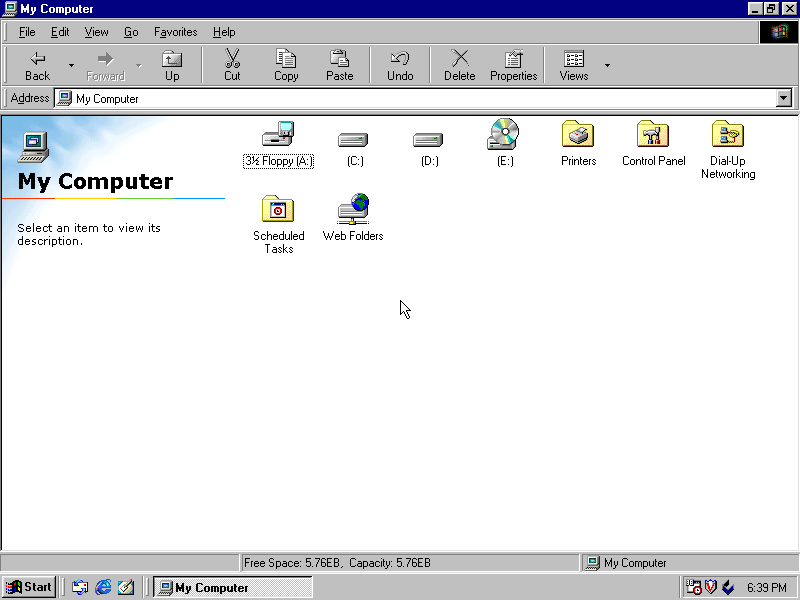800x600 pixels.
Task: Expand the Back history dropdown arrow
Action: pos(71,65)
